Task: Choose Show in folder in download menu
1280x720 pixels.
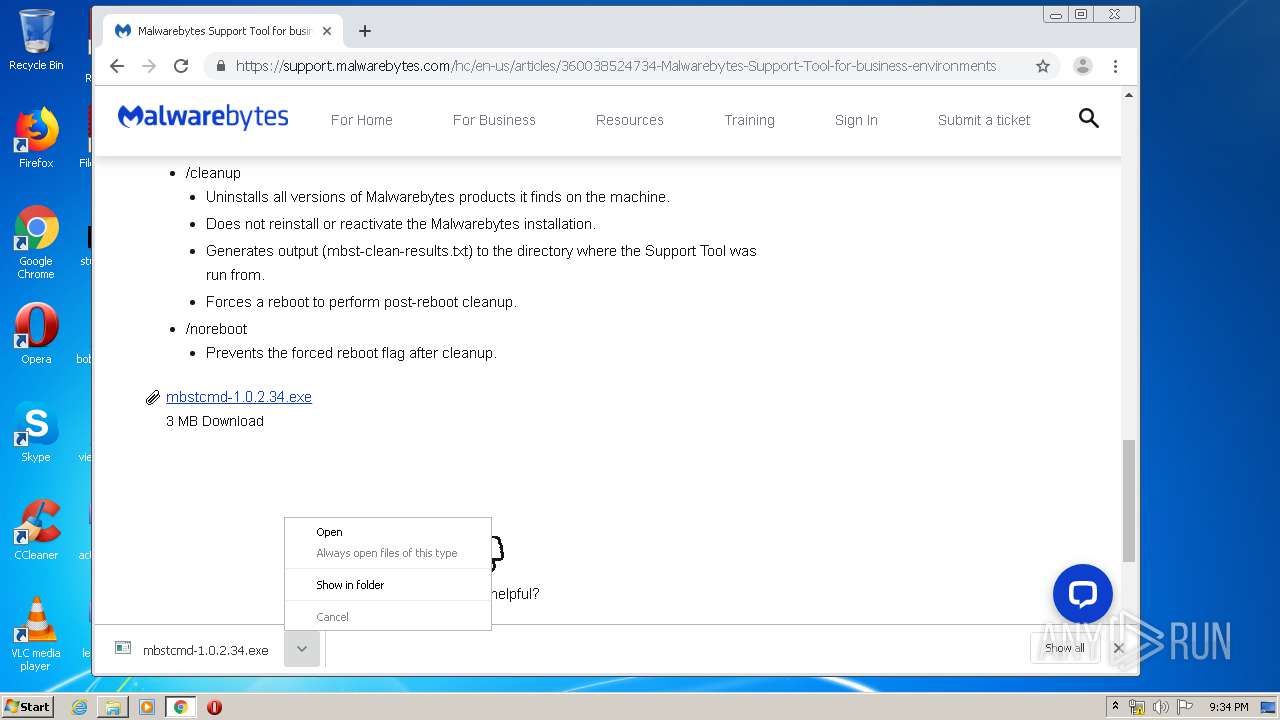Action: pos(350,585)
